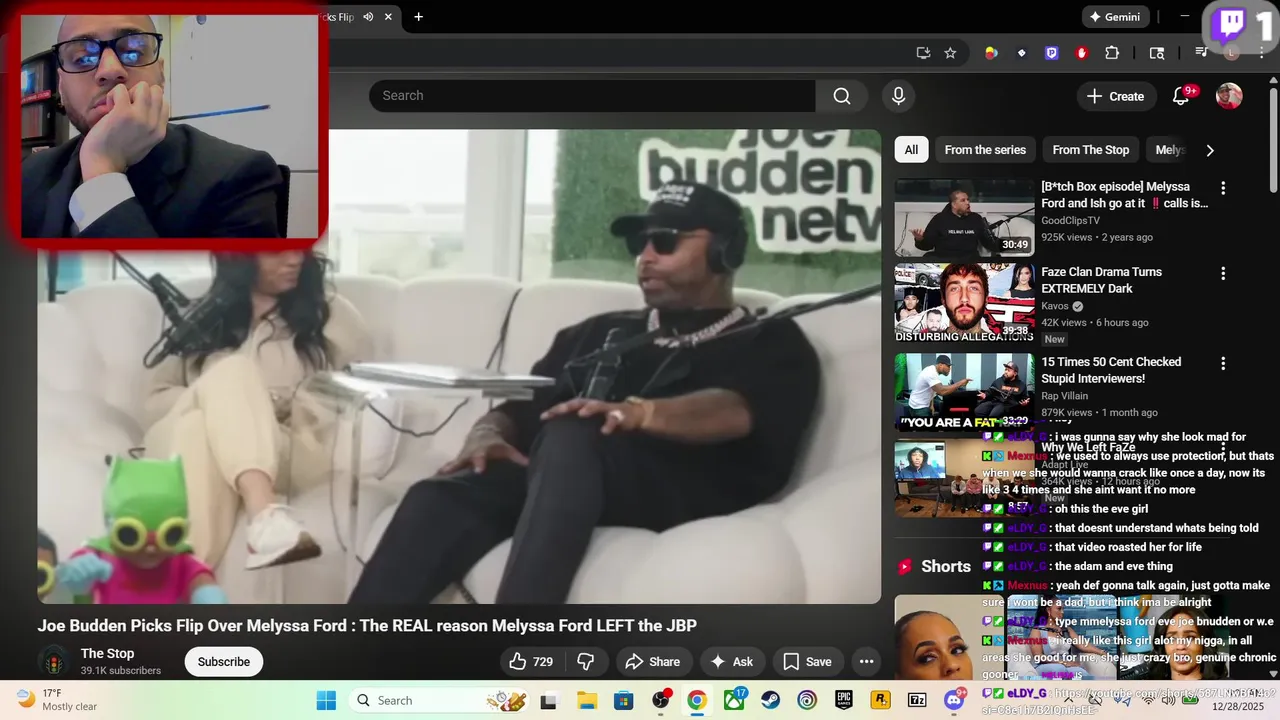Open the red hand ad-blocker extension
The width and height of the screenshot is (1280, 720).
tap(1081, 53)
